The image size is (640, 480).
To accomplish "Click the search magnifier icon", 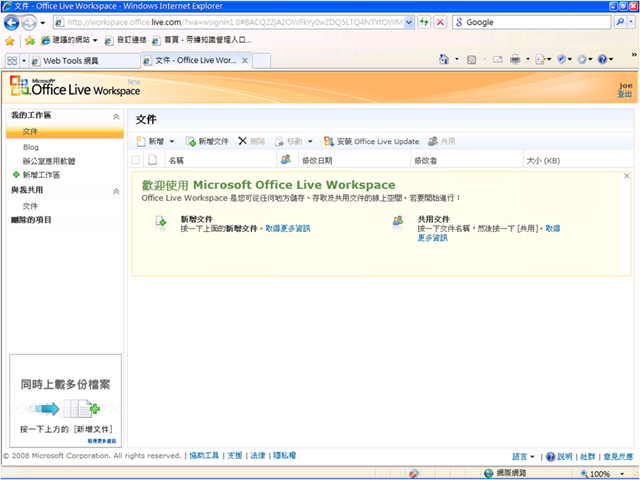I will click(x=620, y=22).
